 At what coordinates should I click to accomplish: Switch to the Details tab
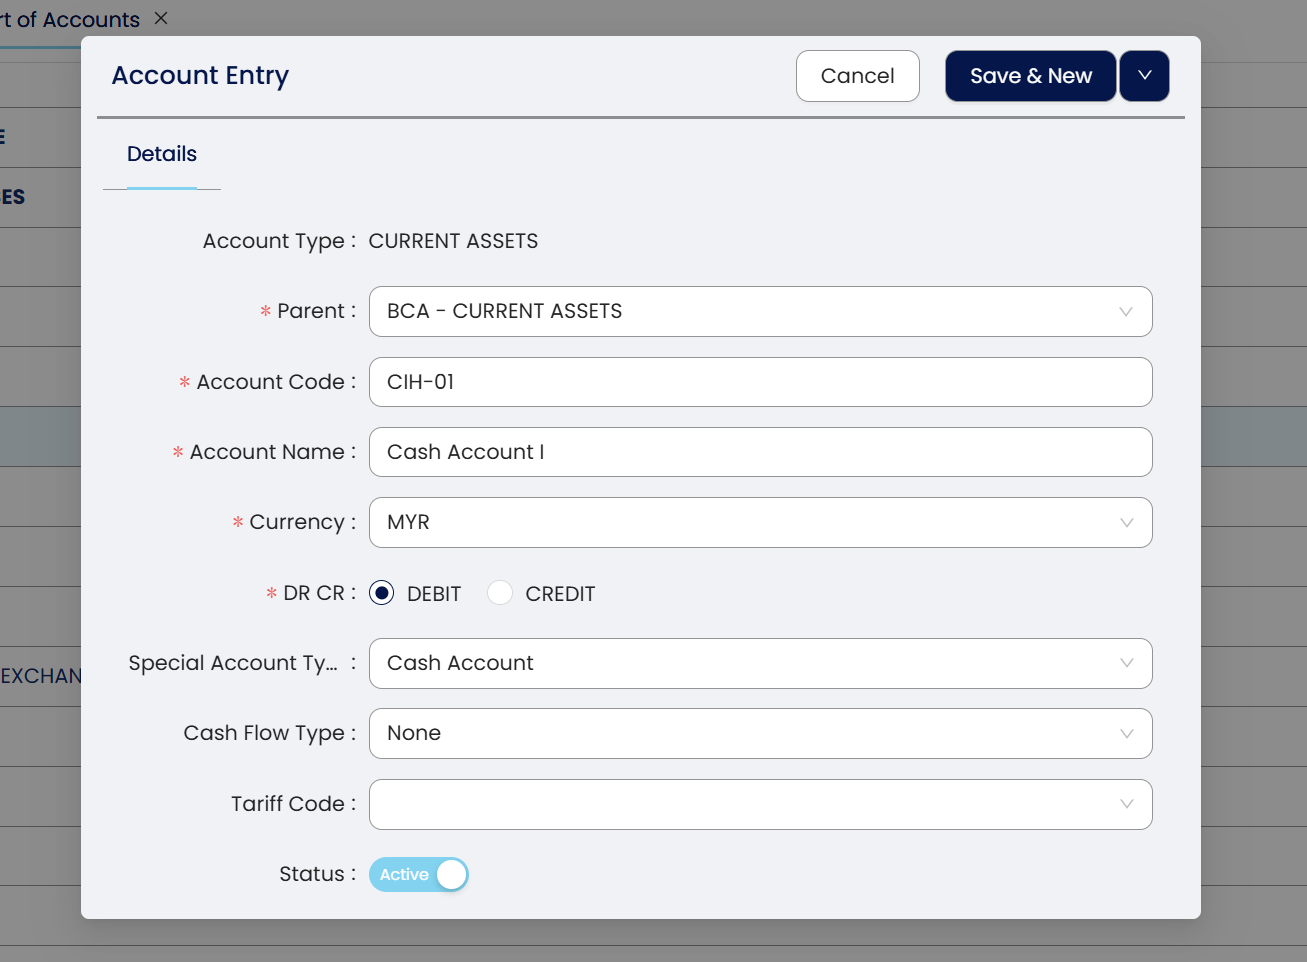click(x=162, y=154)
